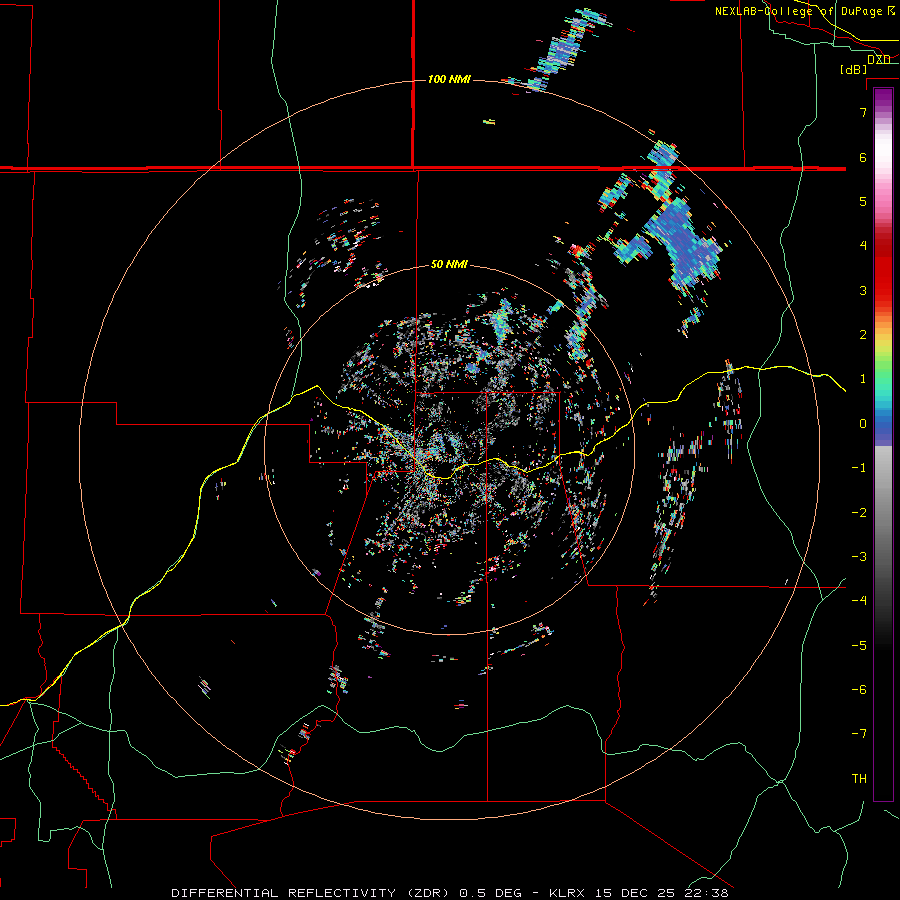Click the -7 scale label
Viewport: 900px width, 900px height.
tap(859, 734)
